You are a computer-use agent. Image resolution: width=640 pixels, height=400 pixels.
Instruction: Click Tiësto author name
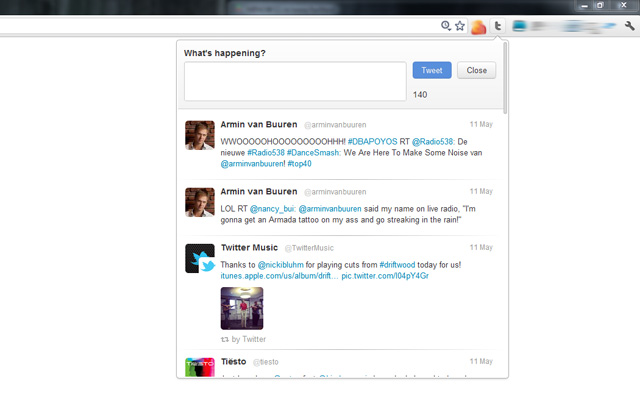pos(233,362)
